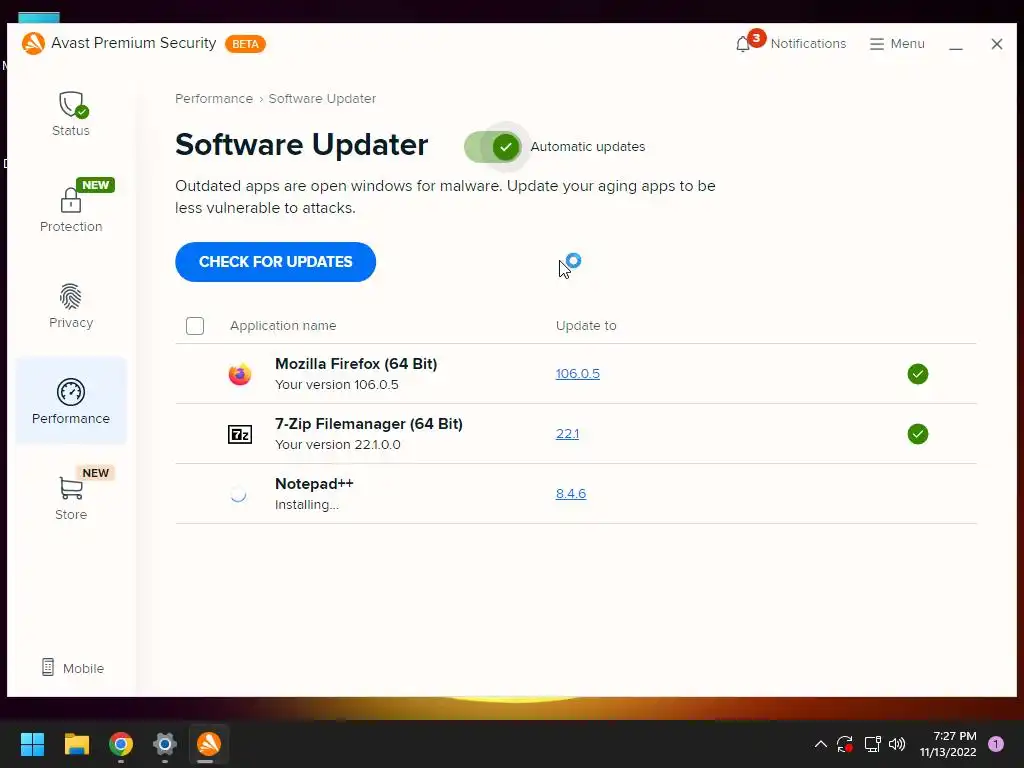Click the Mozilla Firefox app icon
Image resolution: width=1024 pixels, height=768 pixels.
coord(240,374)
